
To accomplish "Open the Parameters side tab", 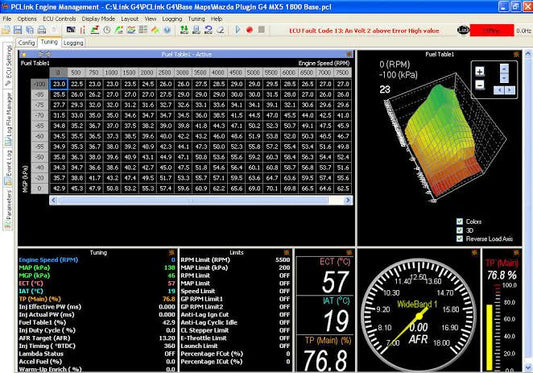I will [x=8, y=209].
